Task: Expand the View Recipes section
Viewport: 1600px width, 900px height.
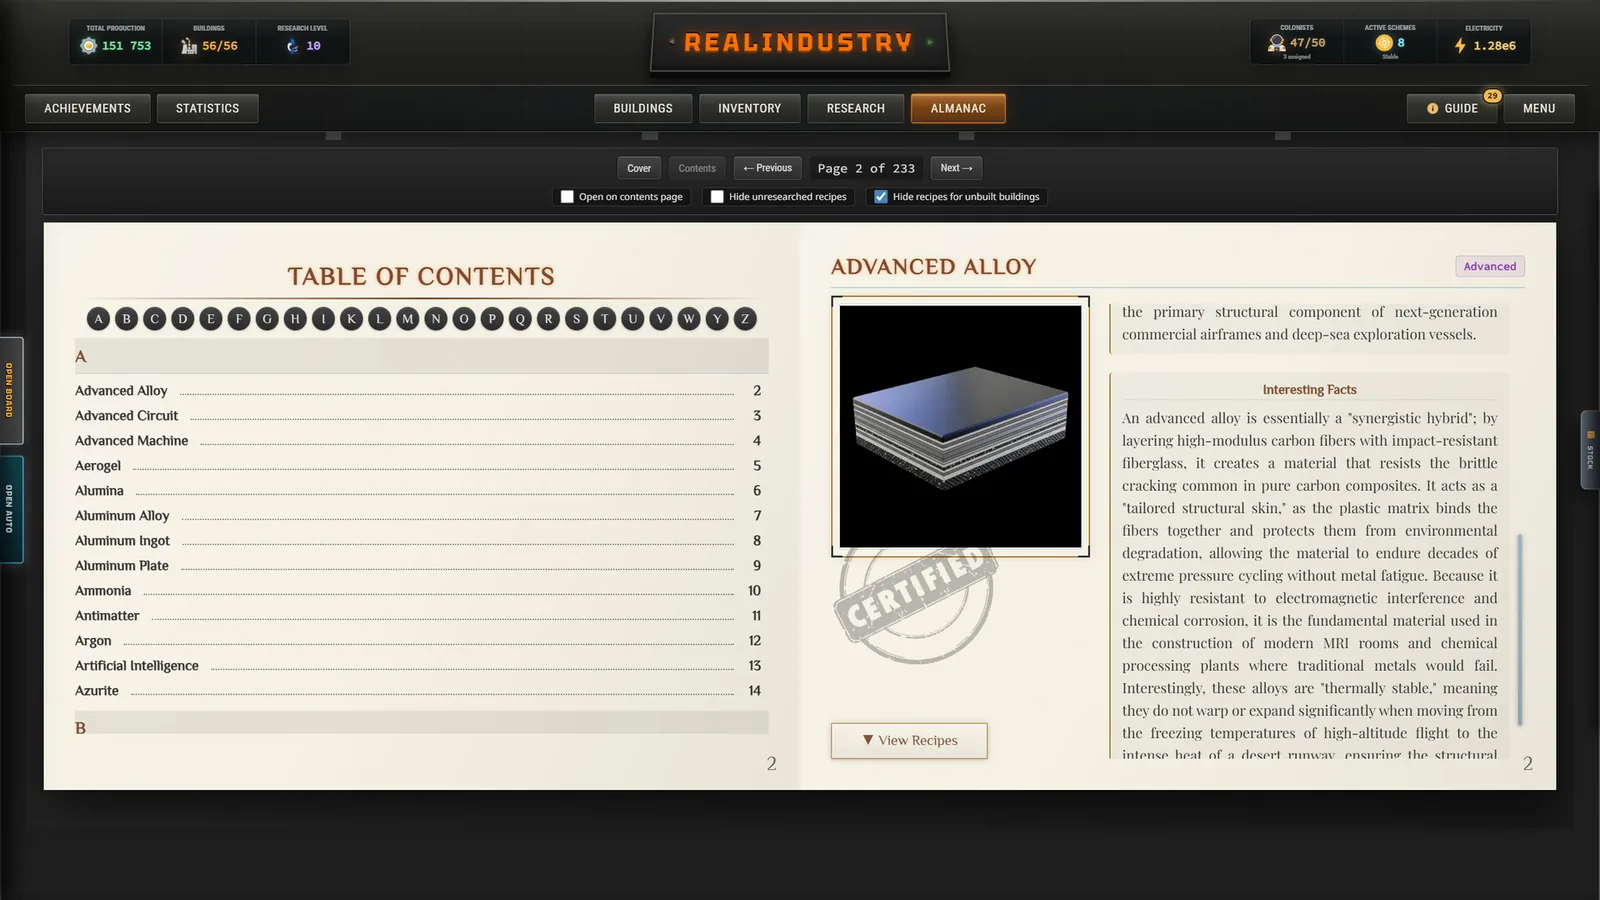Action: pos(909,741)
